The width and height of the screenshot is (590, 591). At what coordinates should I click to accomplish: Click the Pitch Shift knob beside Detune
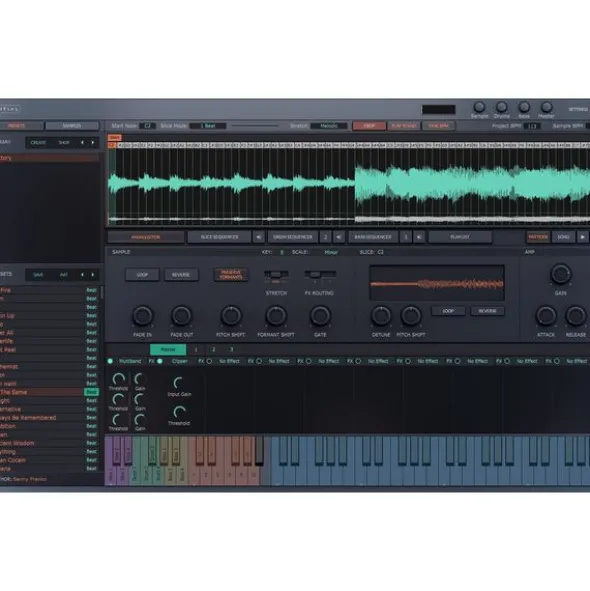(x=411, y=316)
